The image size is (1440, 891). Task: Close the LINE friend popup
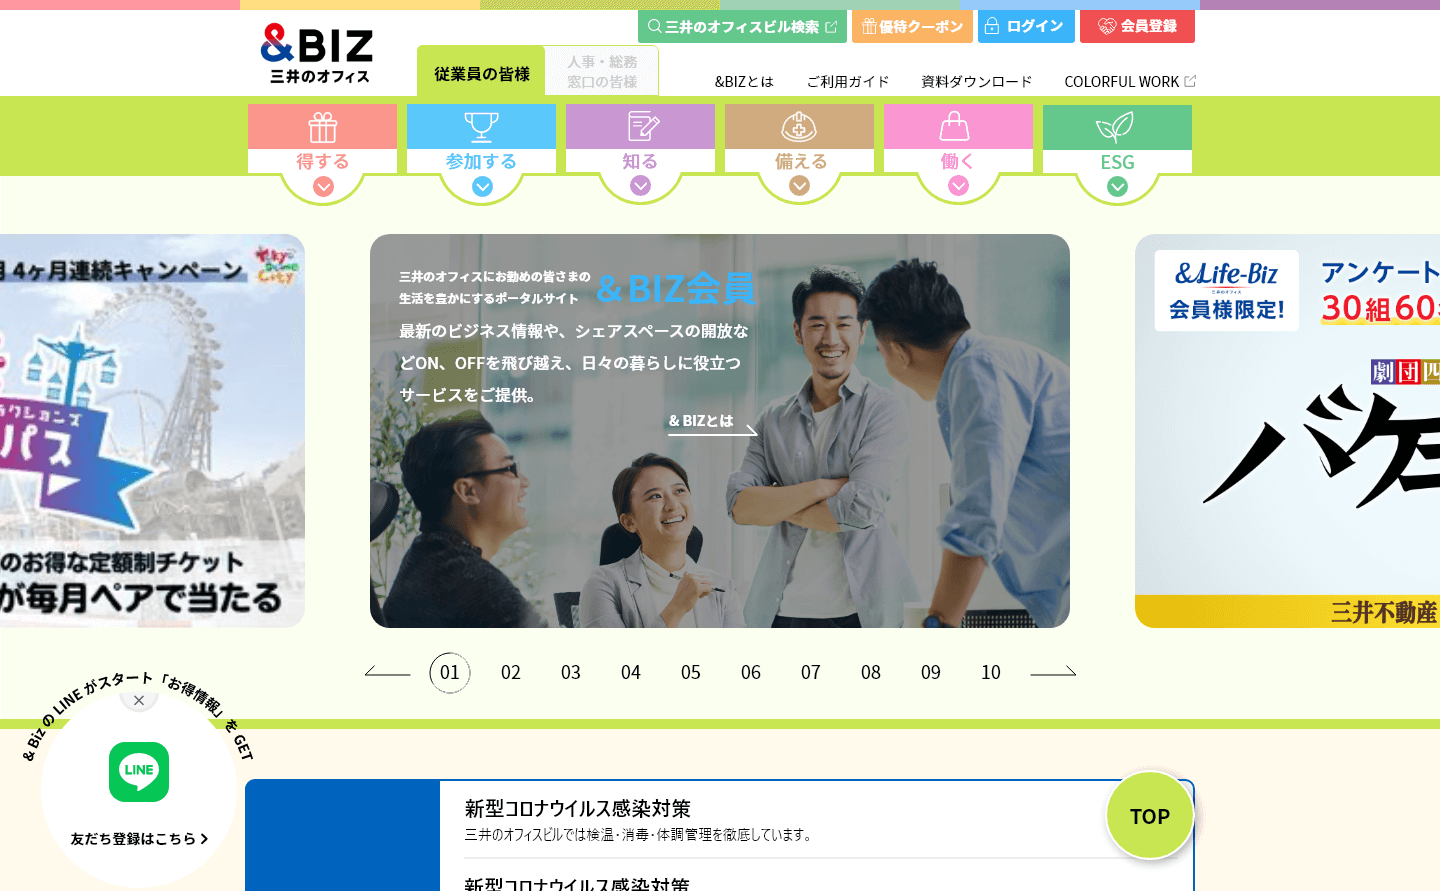(x=139, y=700)
